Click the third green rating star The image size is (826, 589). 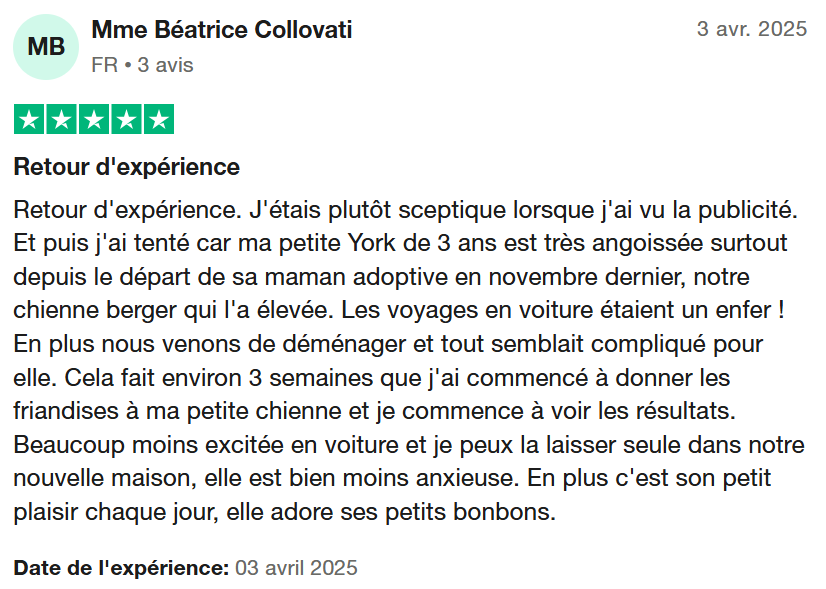click(94, 120)
